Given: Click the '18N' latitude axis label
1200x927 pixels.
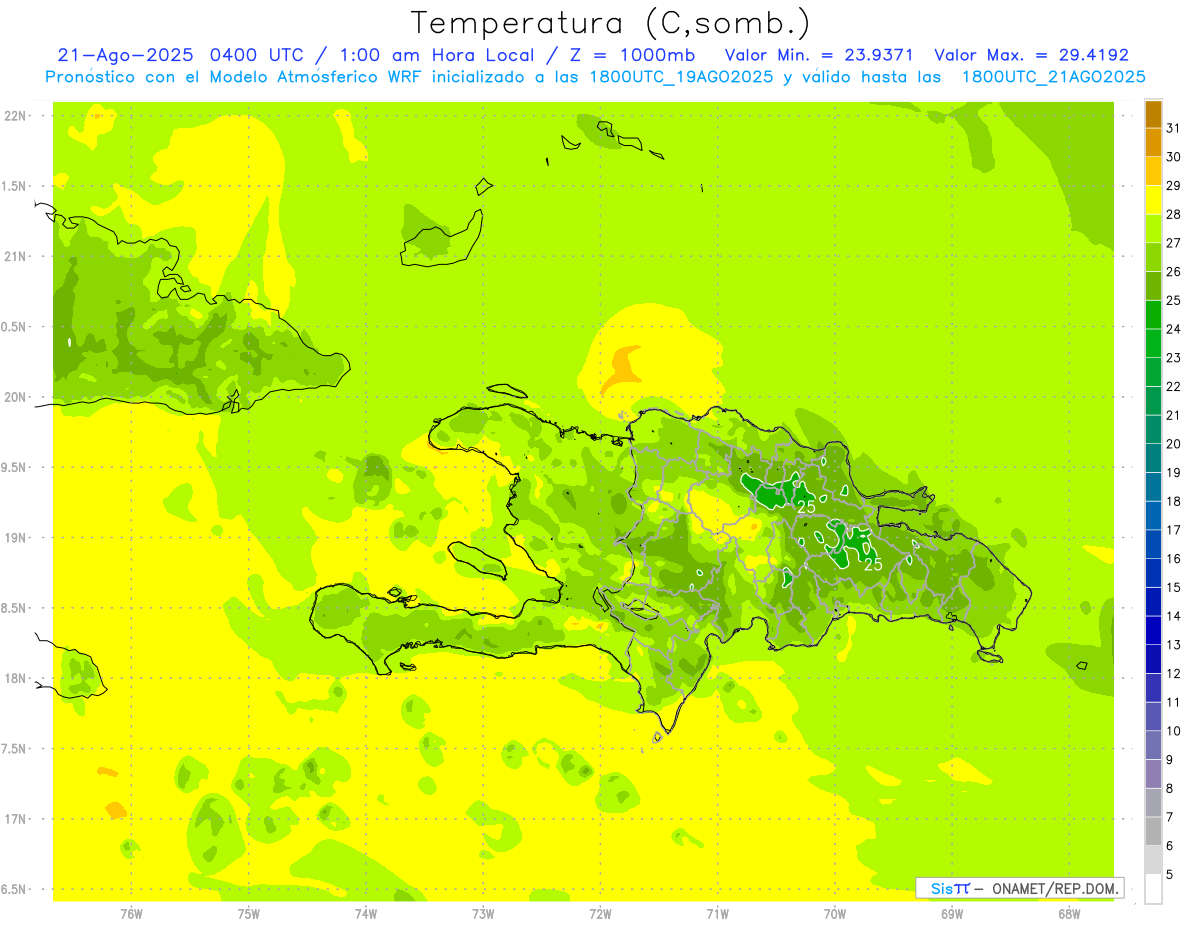Looking at the screenshot, I should click(16, 679).
